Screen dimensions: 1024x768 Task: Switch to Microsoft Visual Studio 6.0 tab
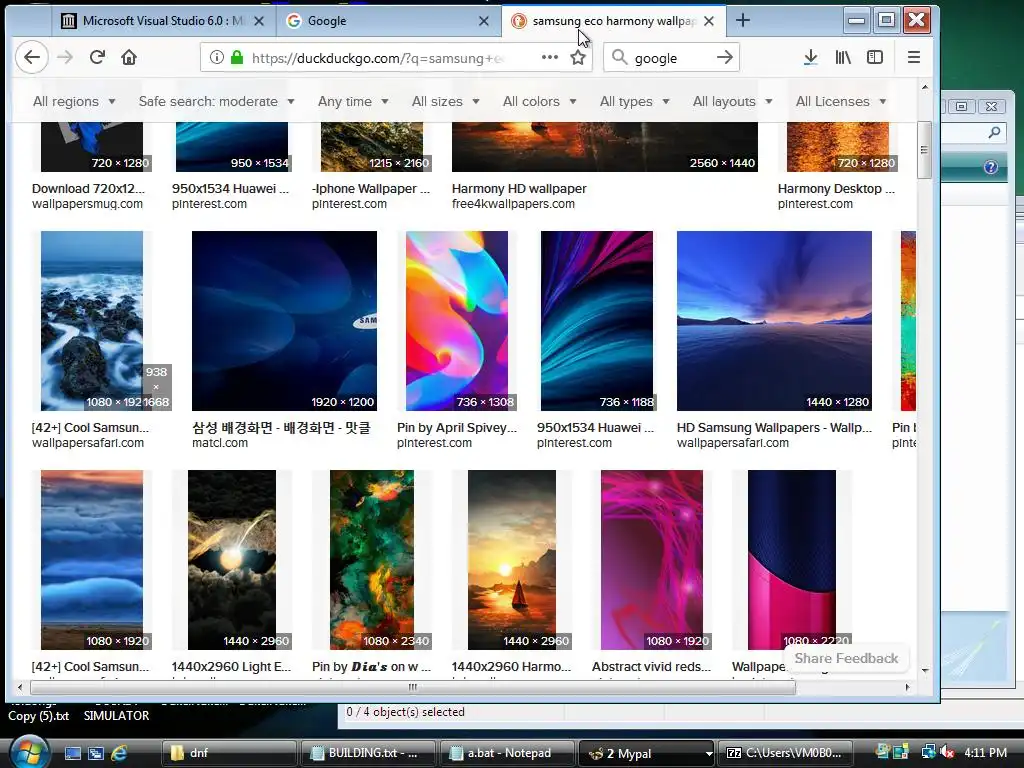(x=163, y=21)
